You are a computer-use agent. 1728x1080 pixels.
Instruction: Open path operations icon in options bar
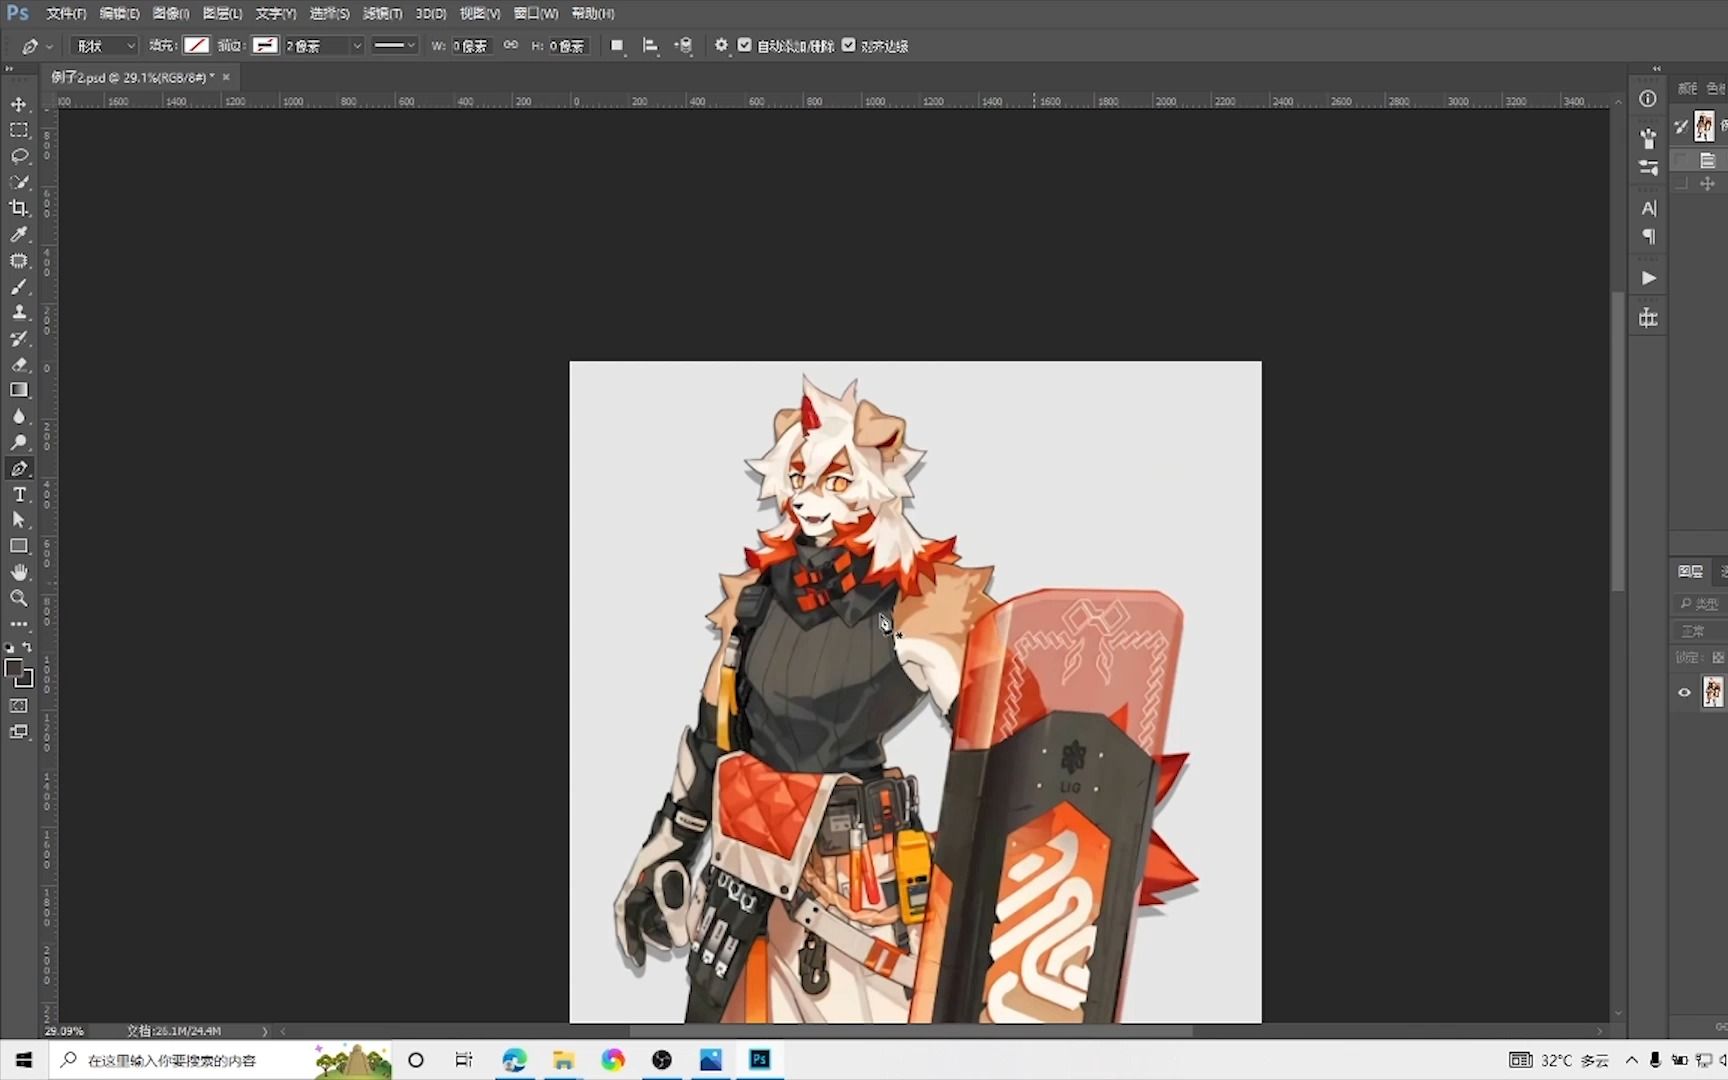click(x=617, y=46)
